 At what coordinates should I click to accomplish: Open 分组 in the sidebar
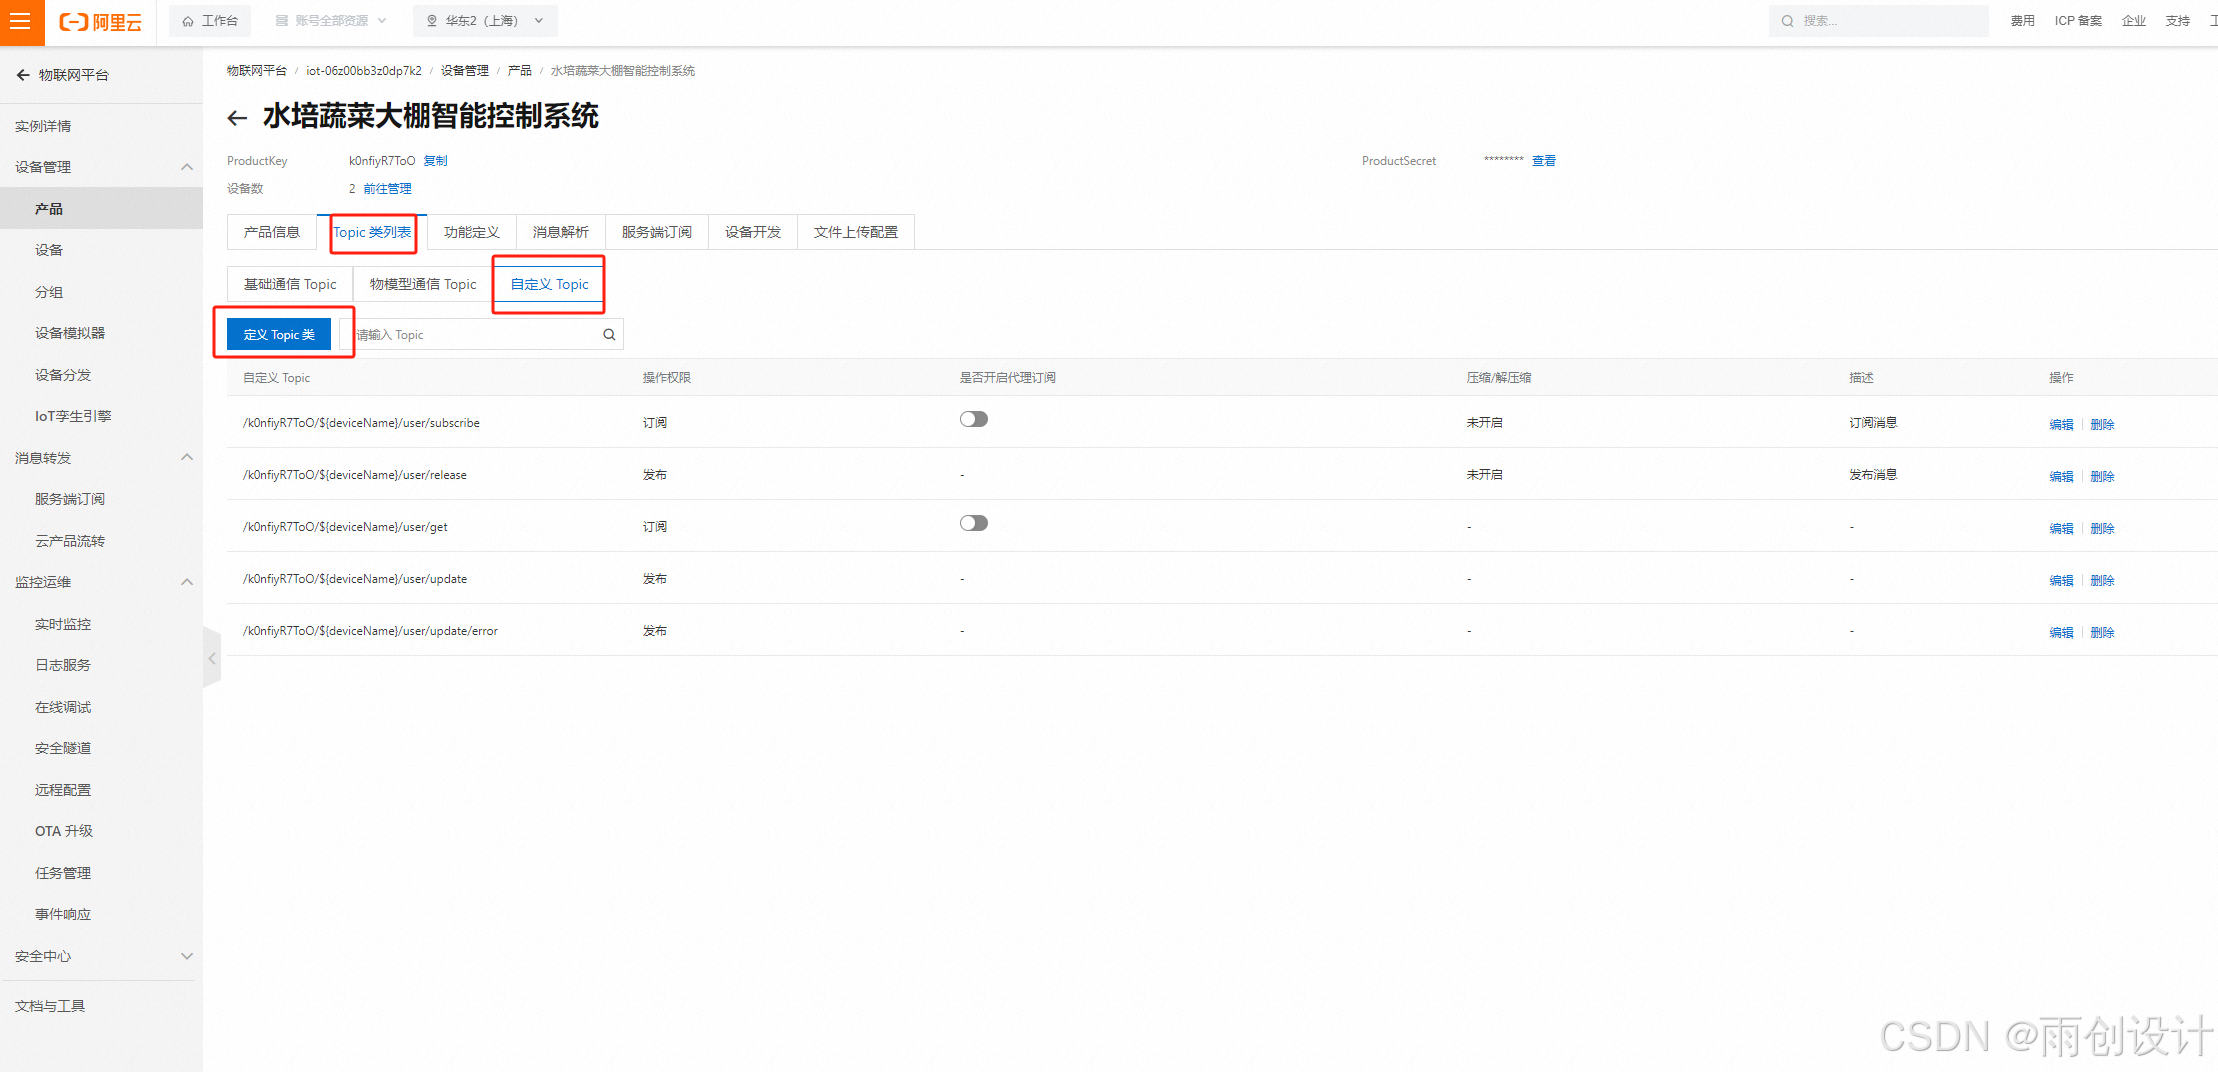coord(49,292)
